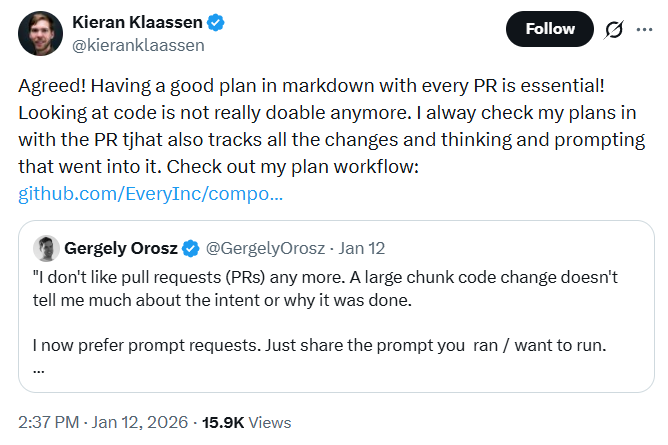This screenshot has width=668, height=445.
Task: Click the Gergely Orosz display name
Action: point(119,247)
